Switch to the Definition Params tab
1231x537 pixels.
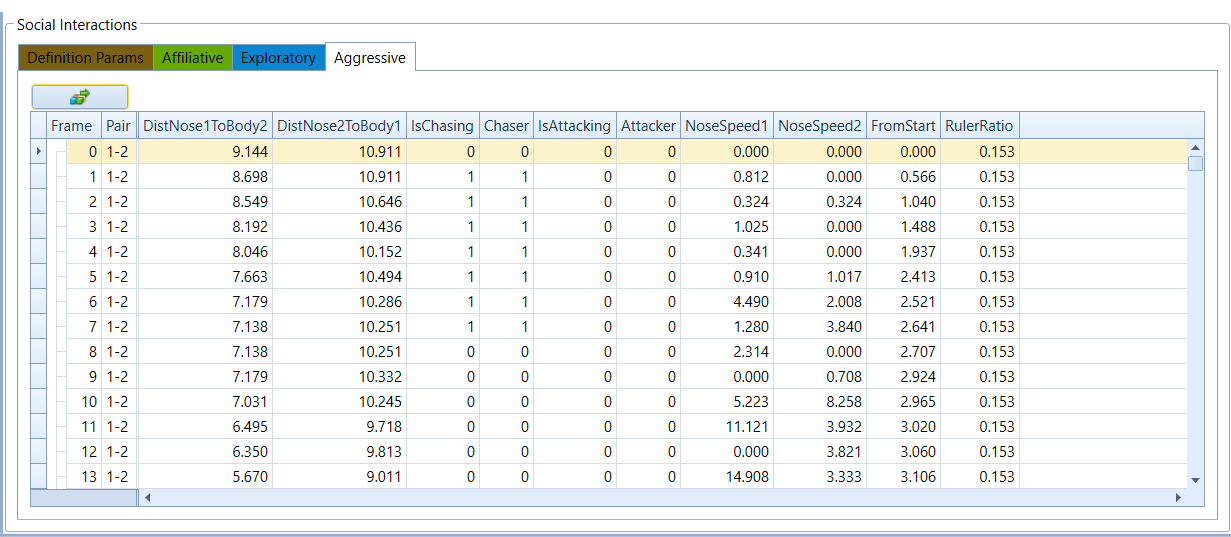tap(85, 58)
